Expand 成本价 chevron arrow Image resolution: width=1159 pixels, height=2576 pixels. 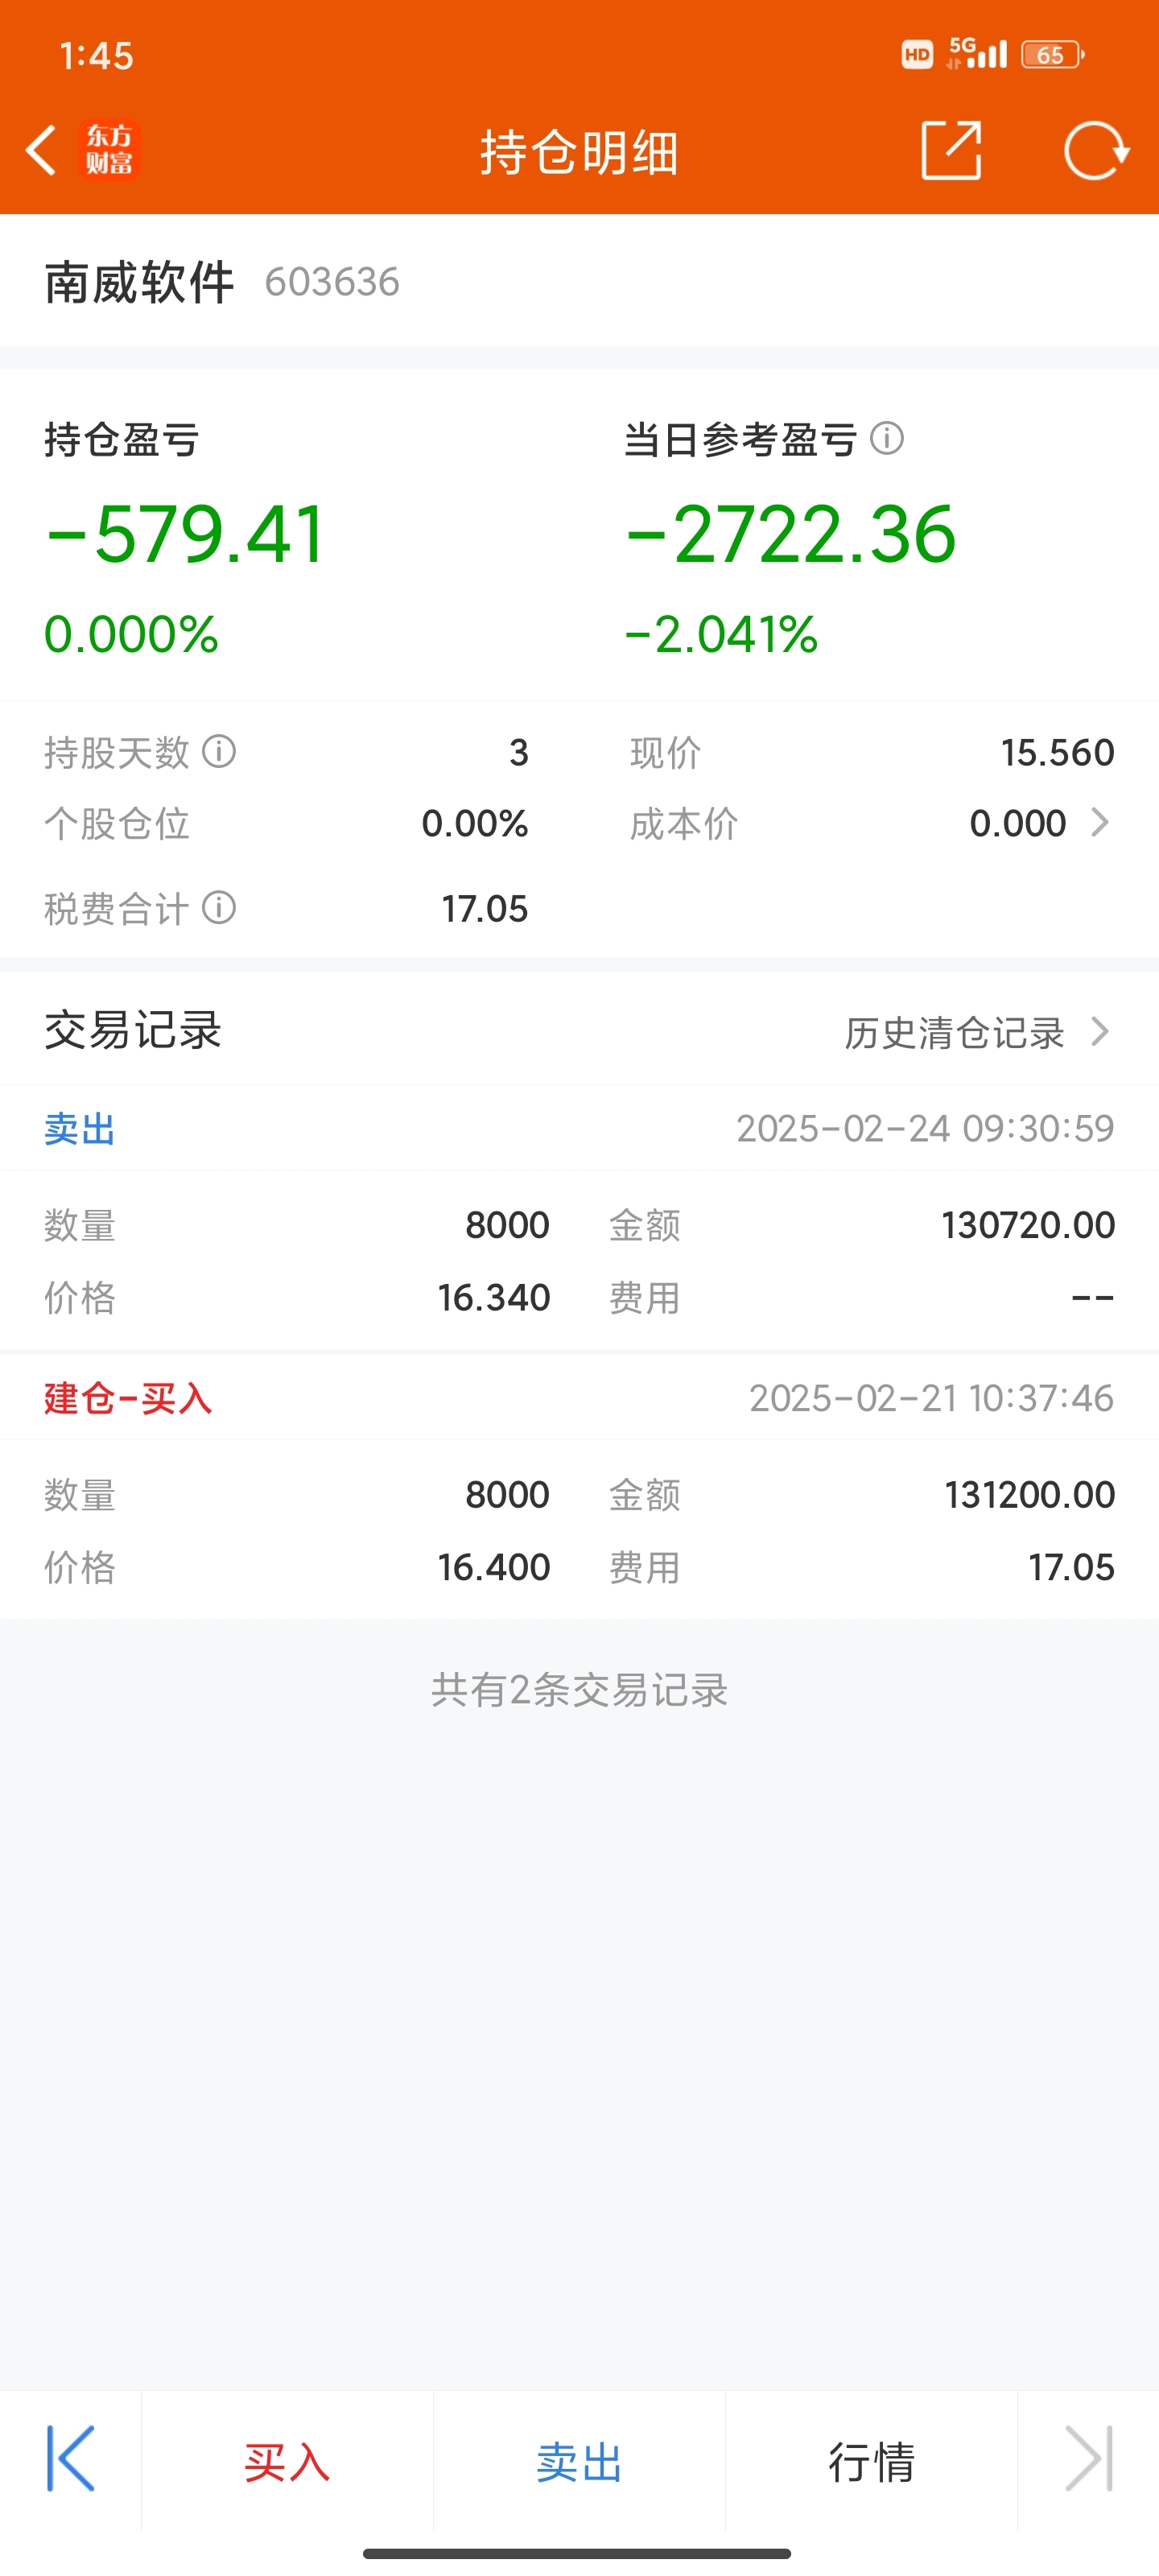tap(1100, 822)
